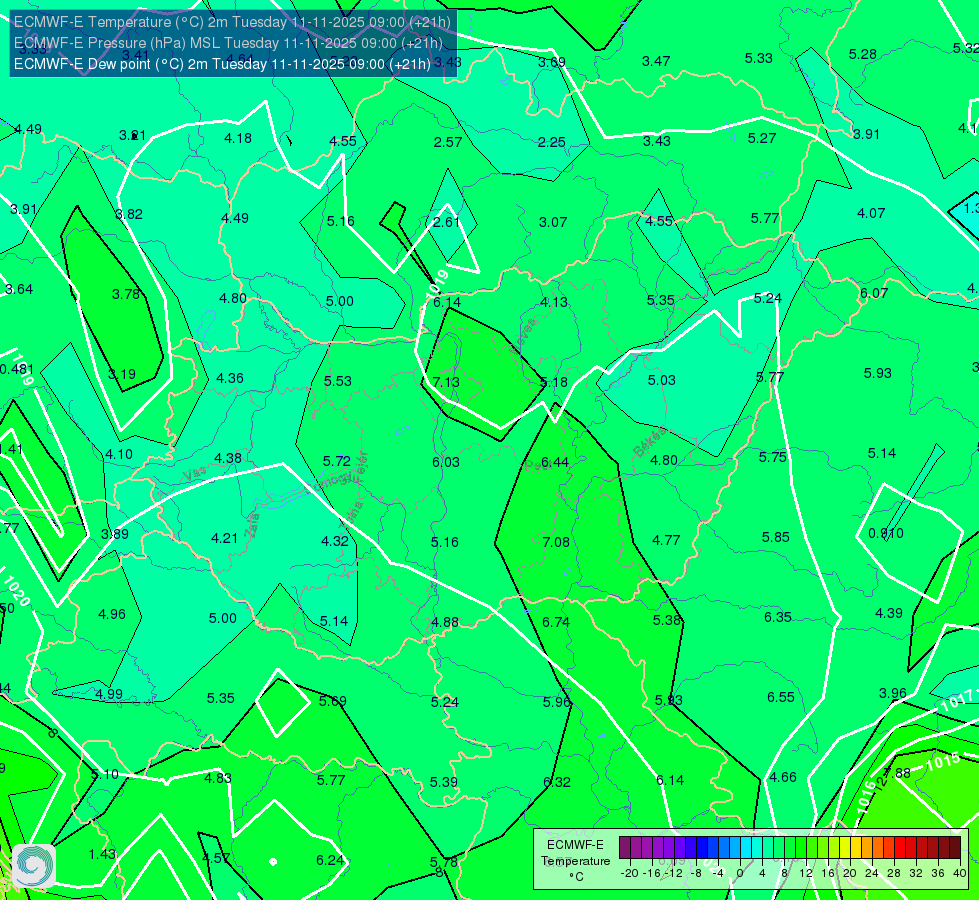
Task: Click the grid value 5.53
Action: (x=338, y=381)
